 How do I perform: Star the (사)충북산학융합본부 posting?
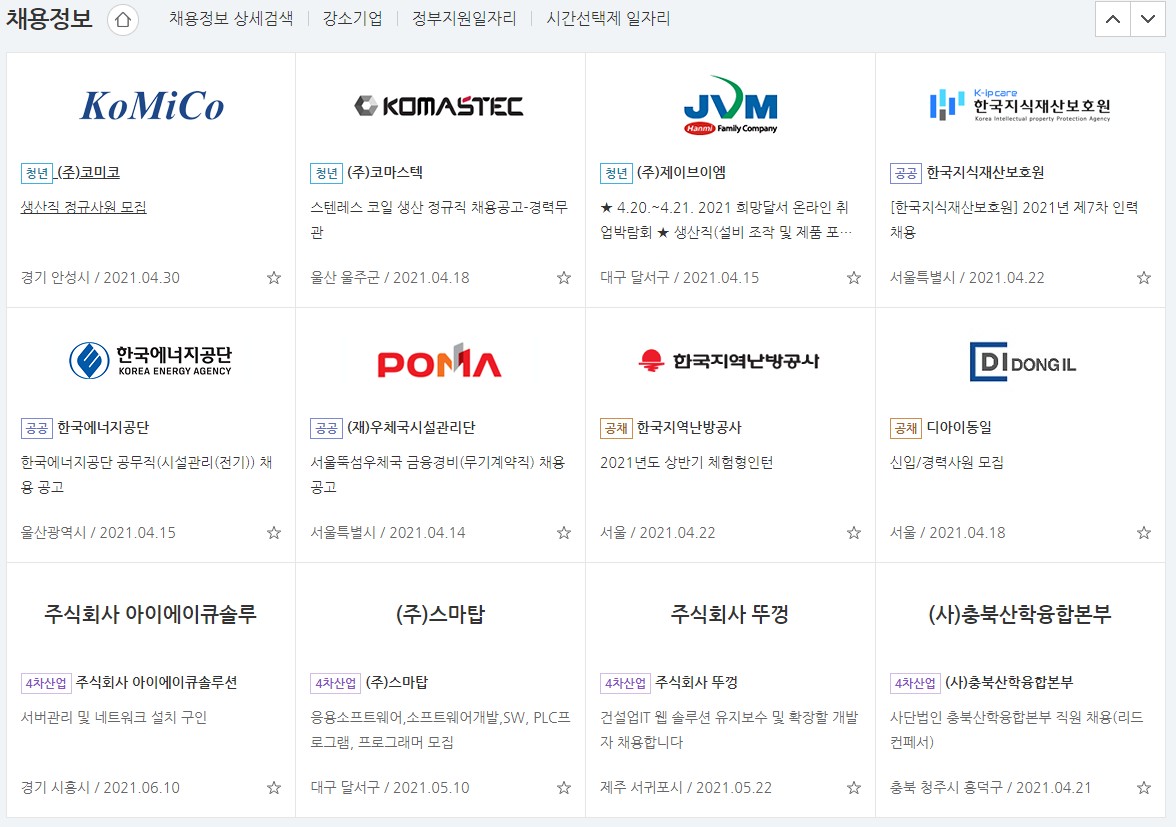pos(1144,788)
